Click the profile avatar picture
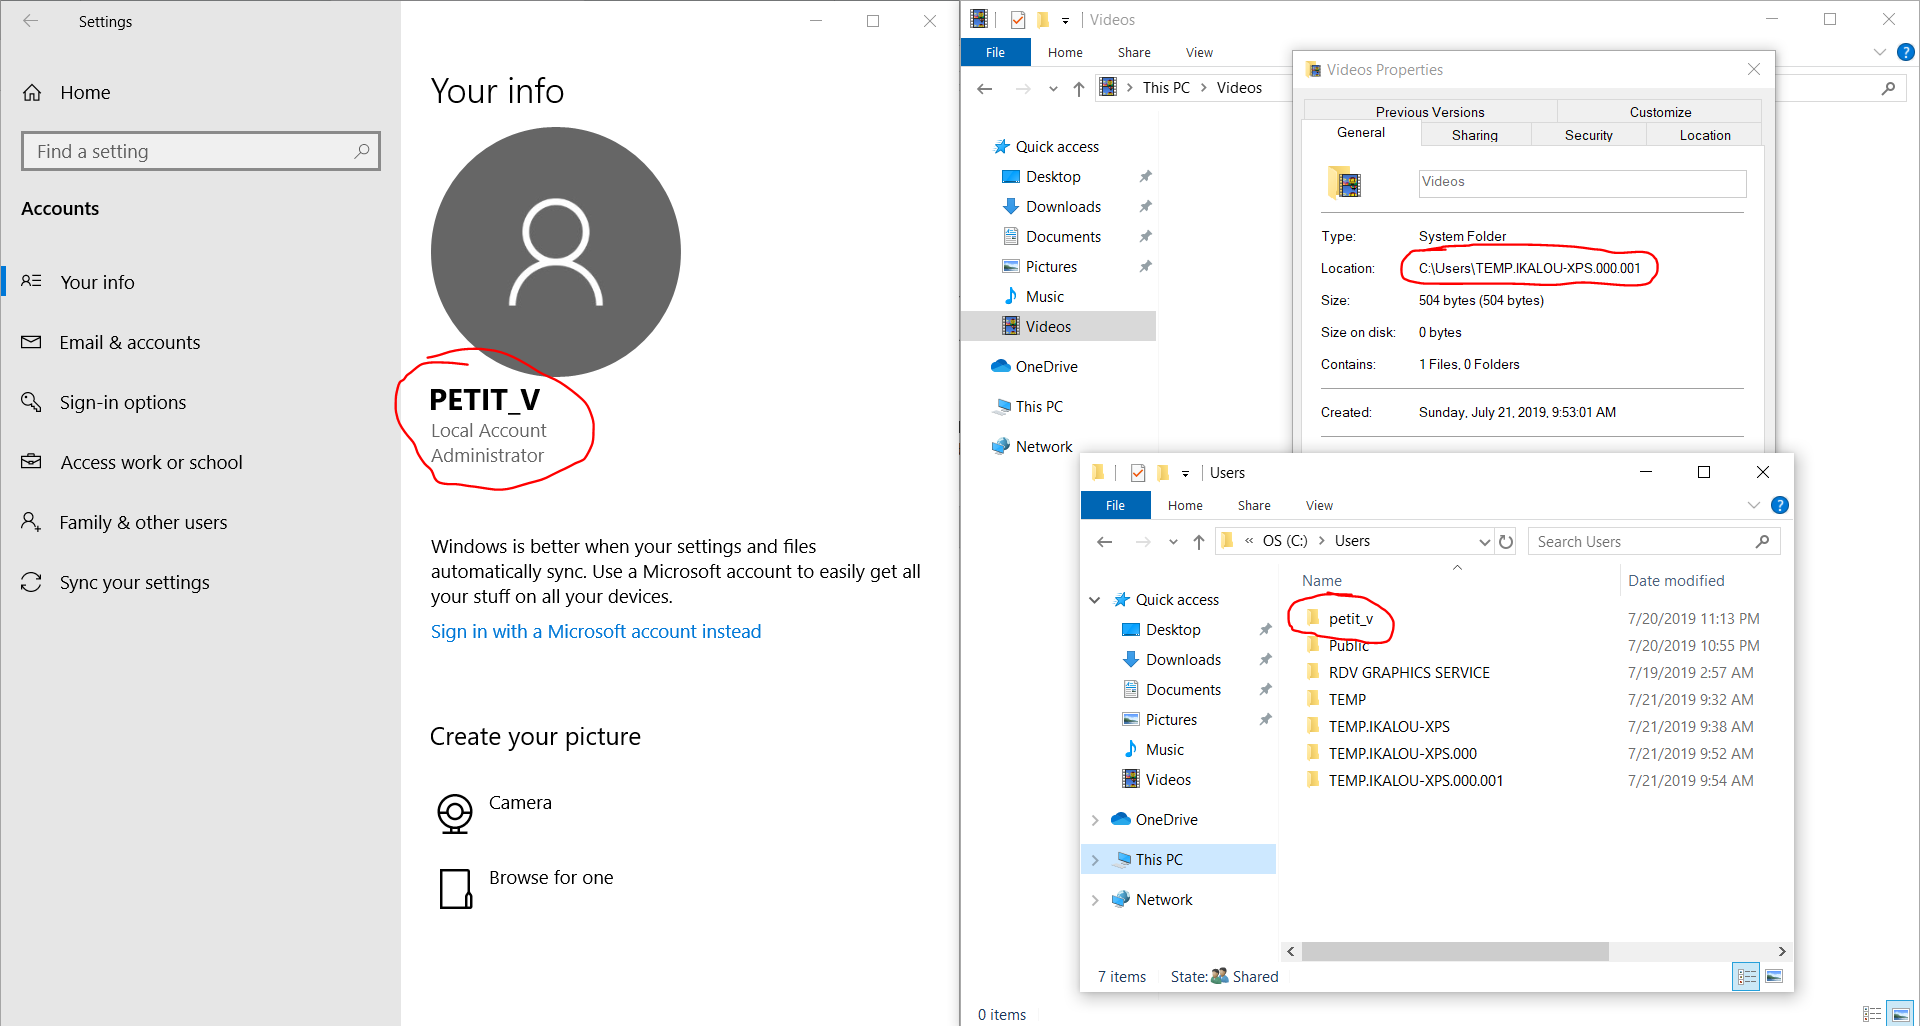 [556, 252]
